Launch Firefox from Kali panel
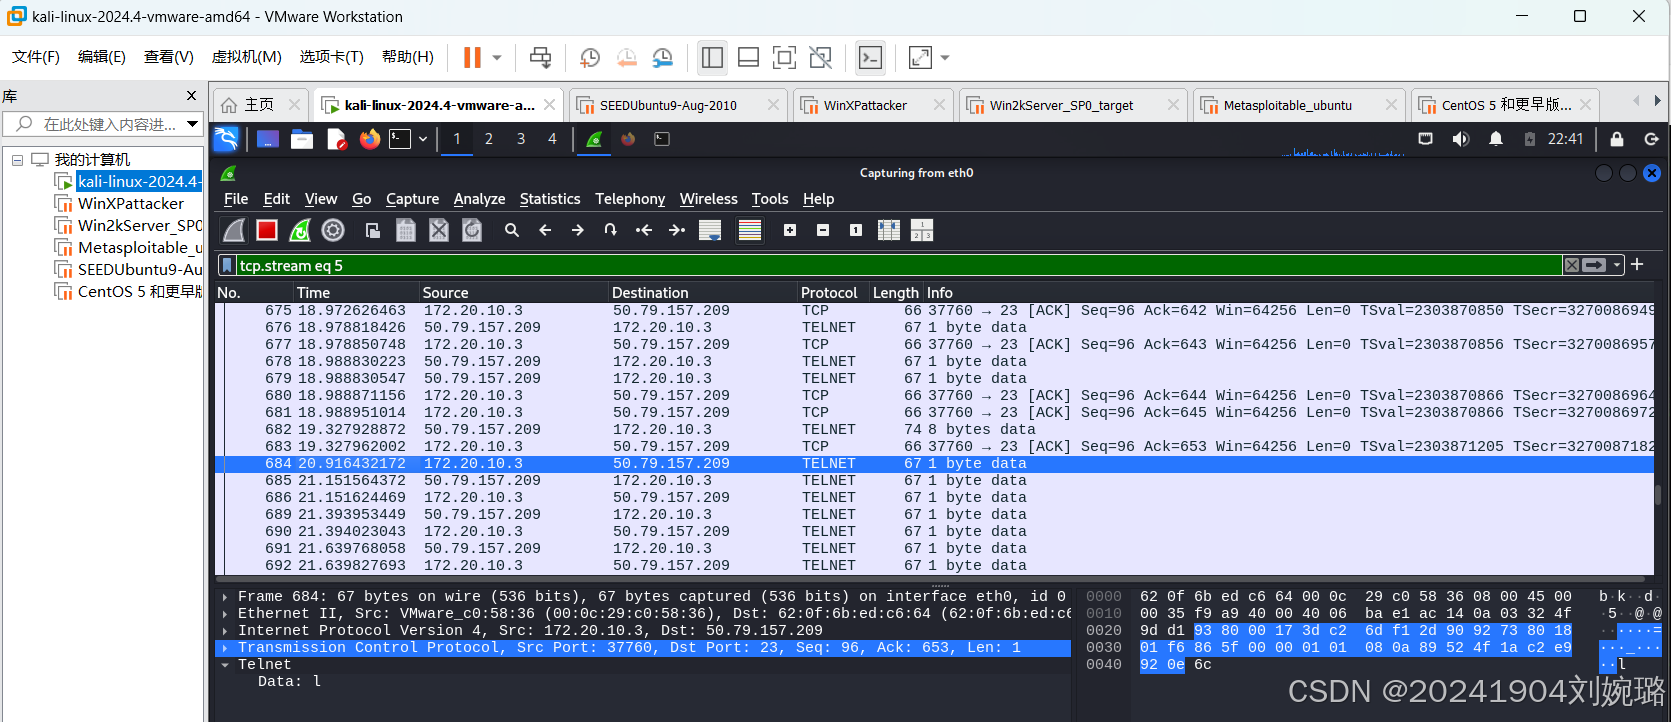 tap(370, 139)
